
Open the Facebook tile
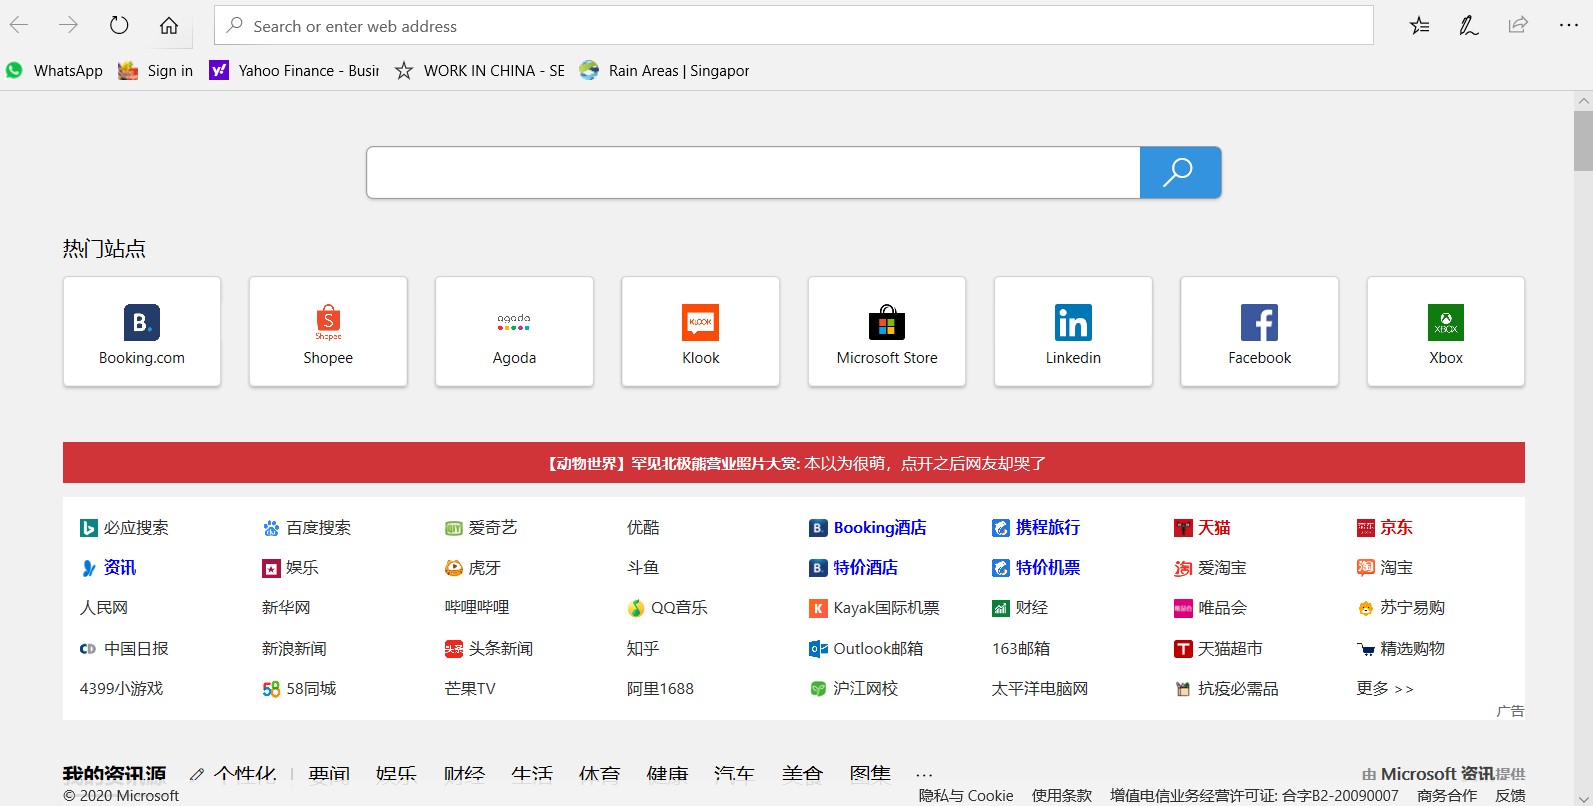[x=1259, y=331]
